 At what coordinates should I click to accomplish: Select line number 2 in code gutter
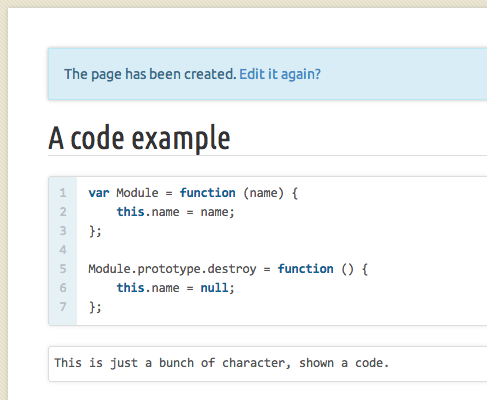coord(63,212)
